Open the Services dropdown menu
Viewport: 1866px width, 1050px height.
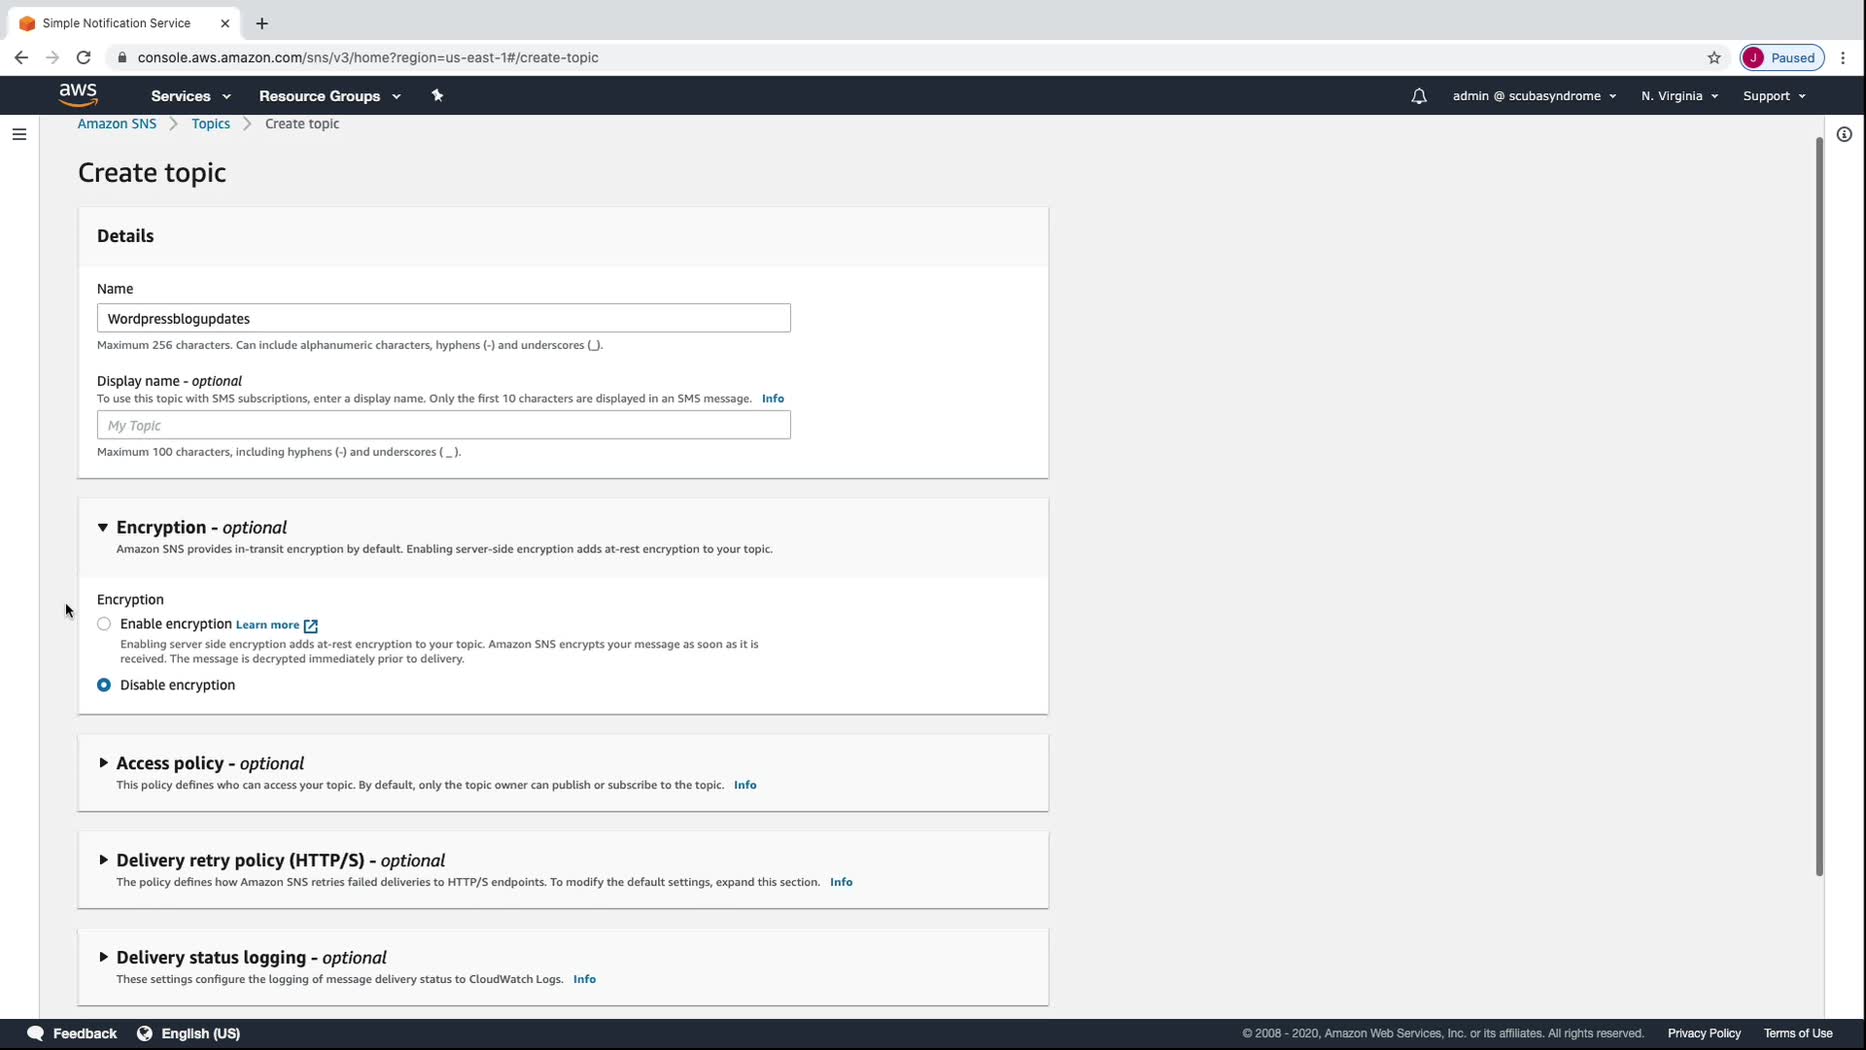pos(191,96)
